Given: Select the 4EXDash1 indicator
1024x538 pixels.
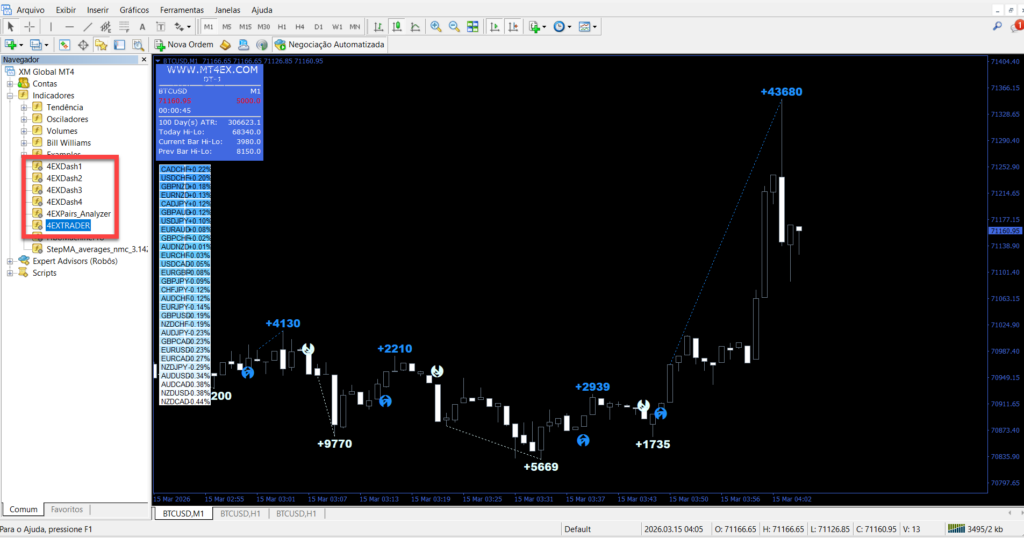Looking at the screenshot, I should pyautogui.click(x=64, y=166).
